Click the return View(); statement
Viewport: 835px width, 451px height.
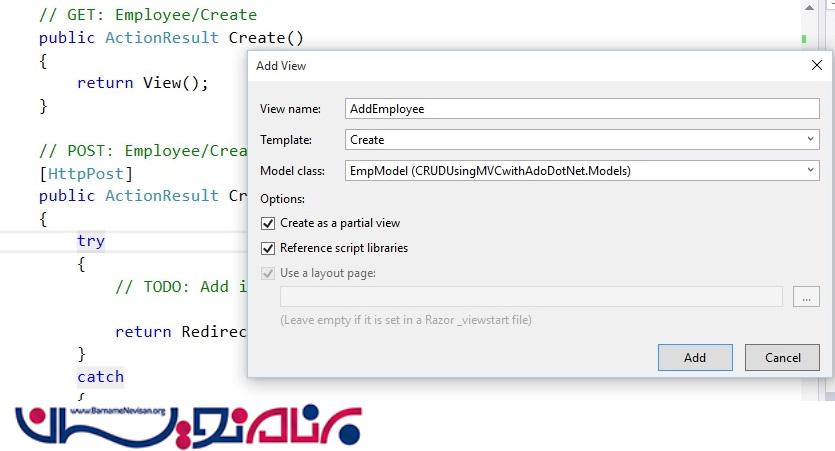coord(142,83)
